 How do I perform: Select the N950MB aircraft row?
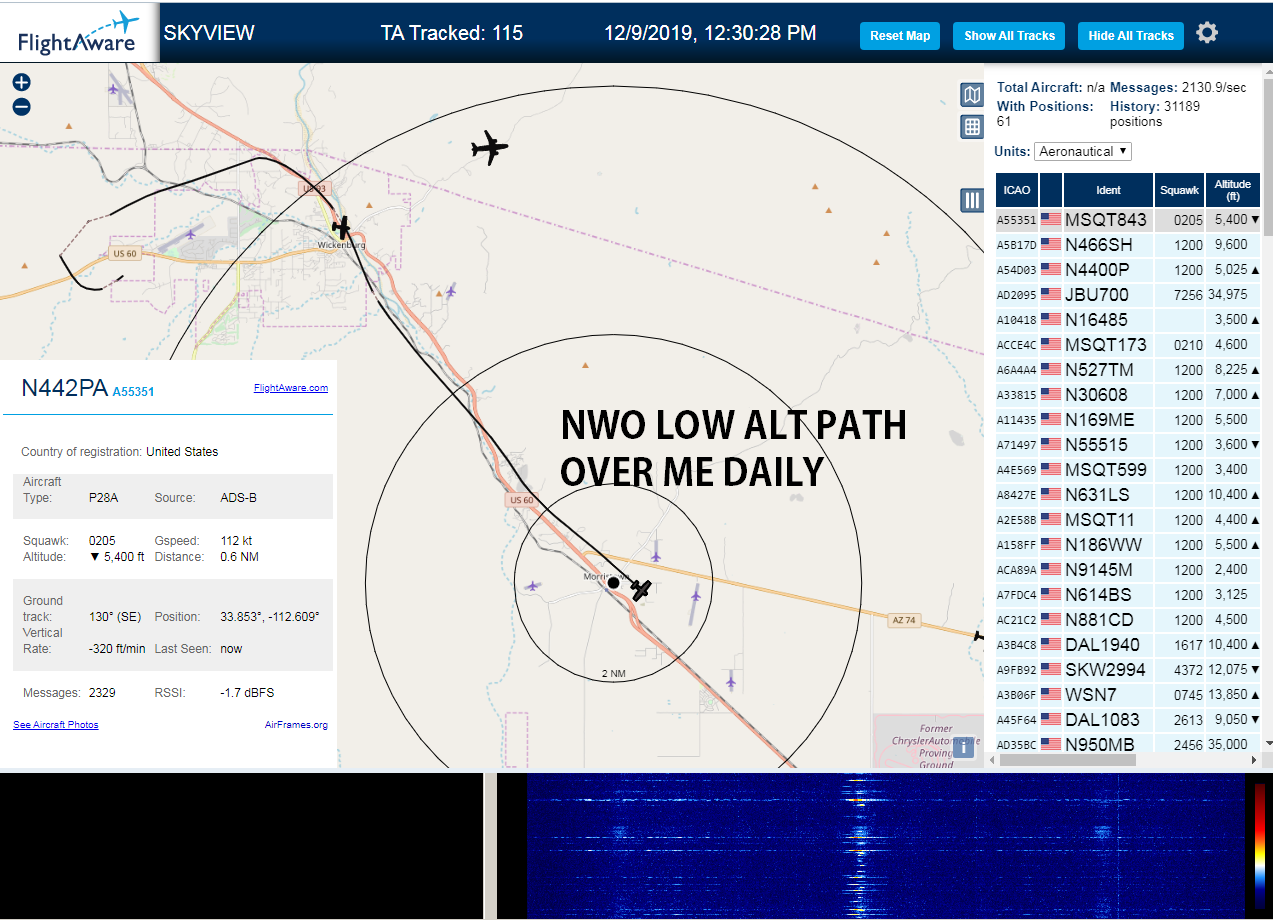[1128, 744]
